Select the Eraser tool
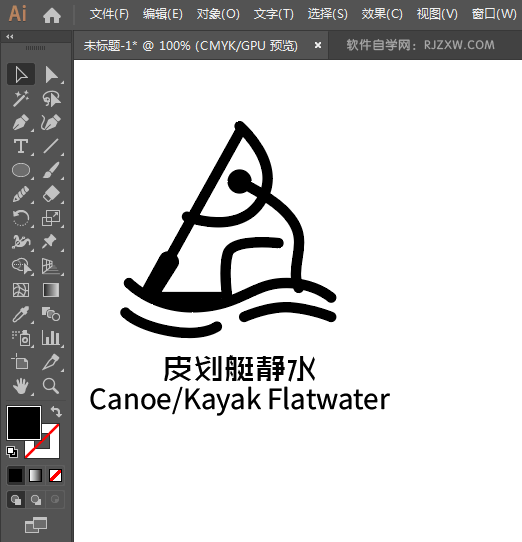 pyautogui.click(x=51, y=194)
